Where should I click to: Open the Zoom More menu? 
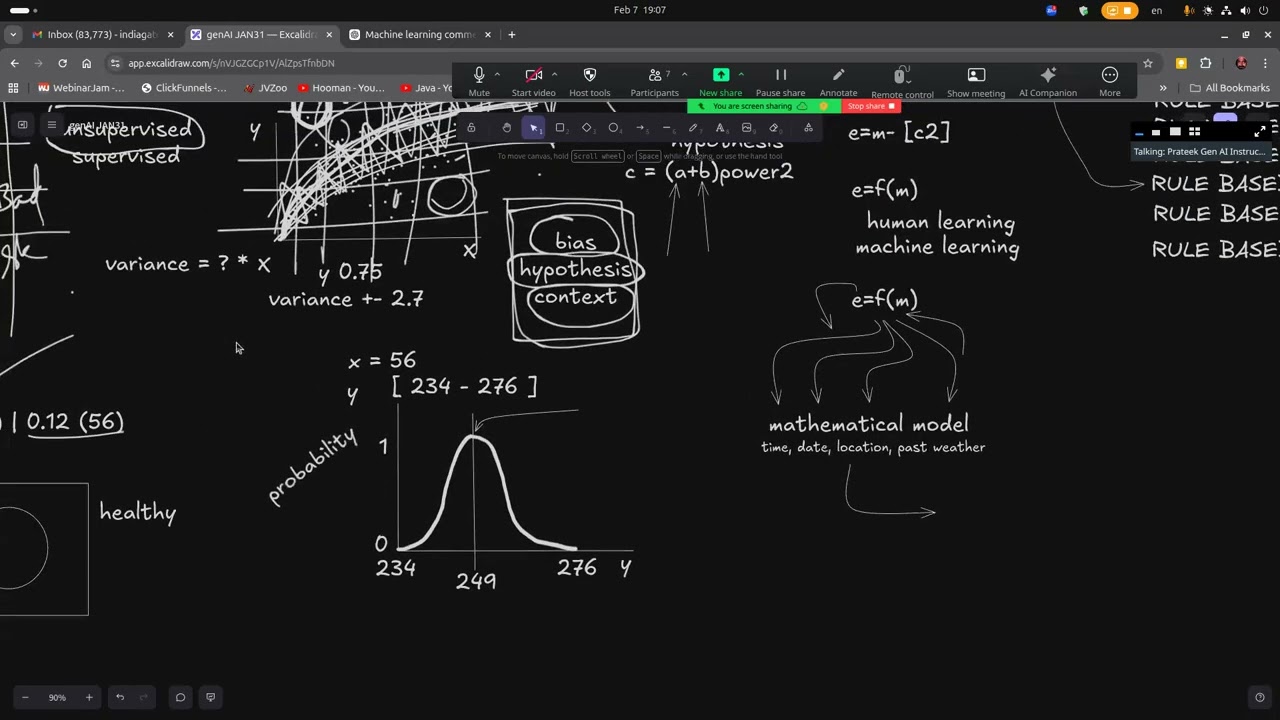pos(1110,81)
